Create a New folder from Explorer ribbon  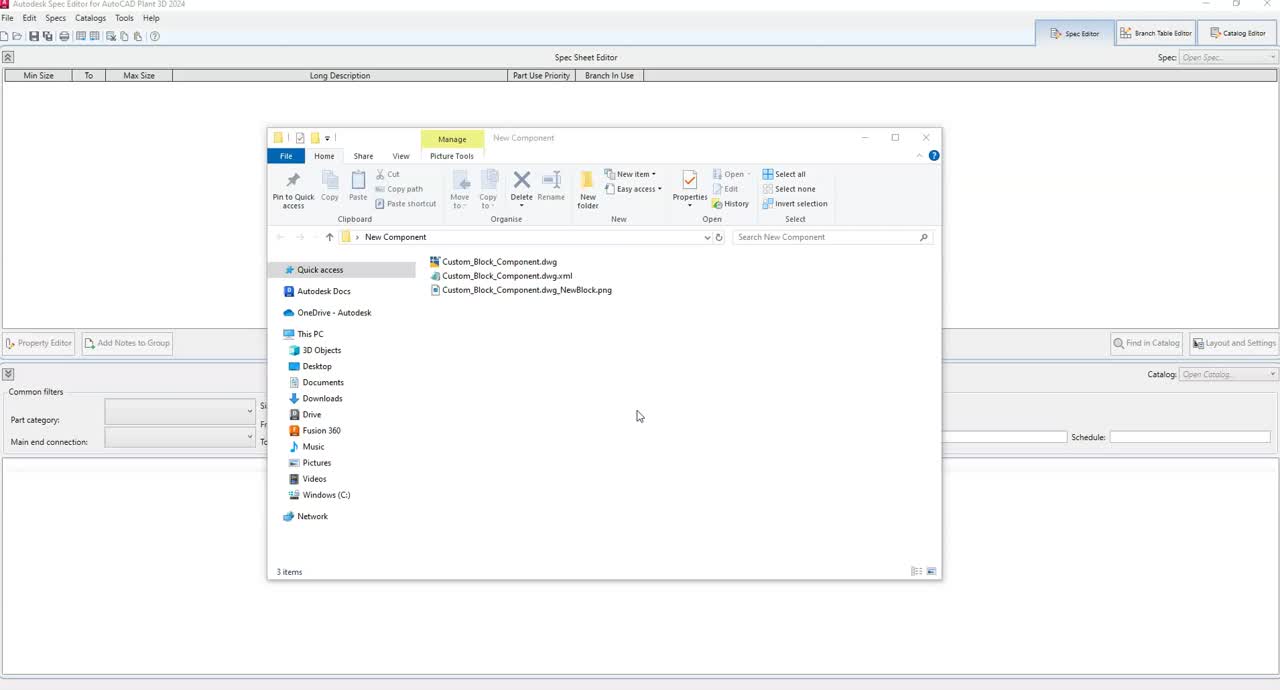coord(588,189)
